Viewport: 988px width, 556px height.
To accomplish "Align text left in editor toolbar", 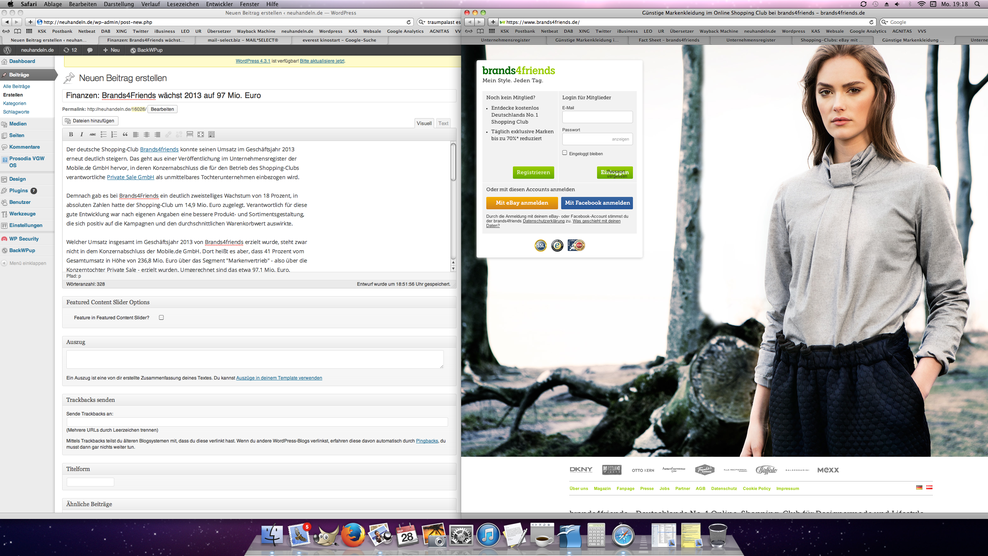I will pos(135,134).
